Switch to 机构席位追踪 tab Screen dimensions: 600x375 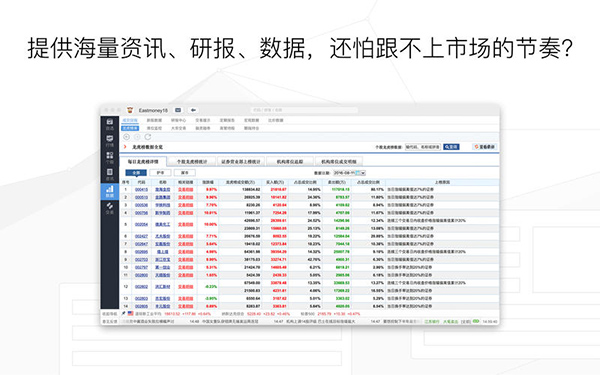[x=290, y=161]
